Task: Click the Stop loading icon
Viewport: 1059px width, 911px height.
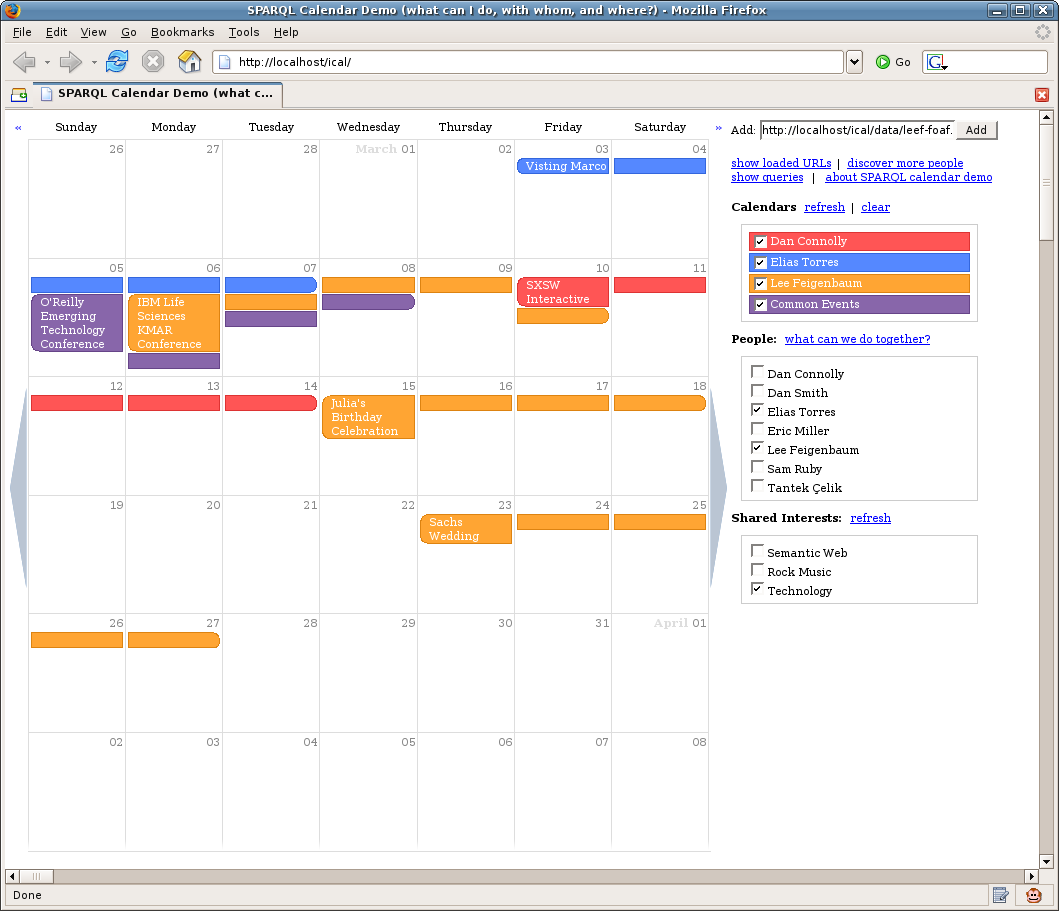Action: pos(153,62)
